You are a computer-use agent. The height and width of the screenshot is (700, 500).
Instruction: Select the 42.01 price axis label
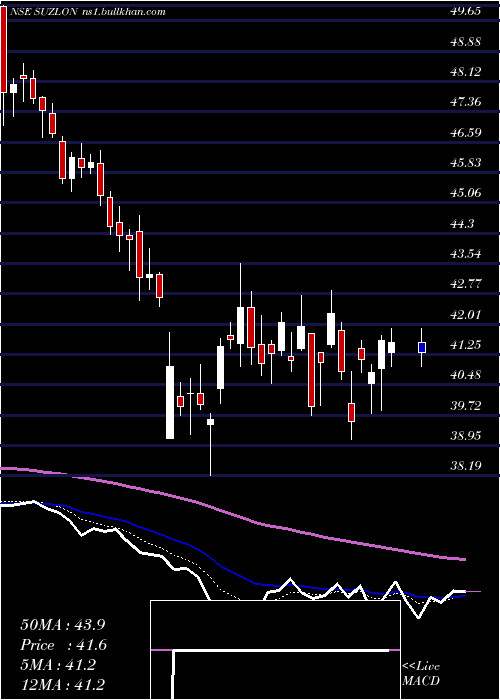click(465, 314)
